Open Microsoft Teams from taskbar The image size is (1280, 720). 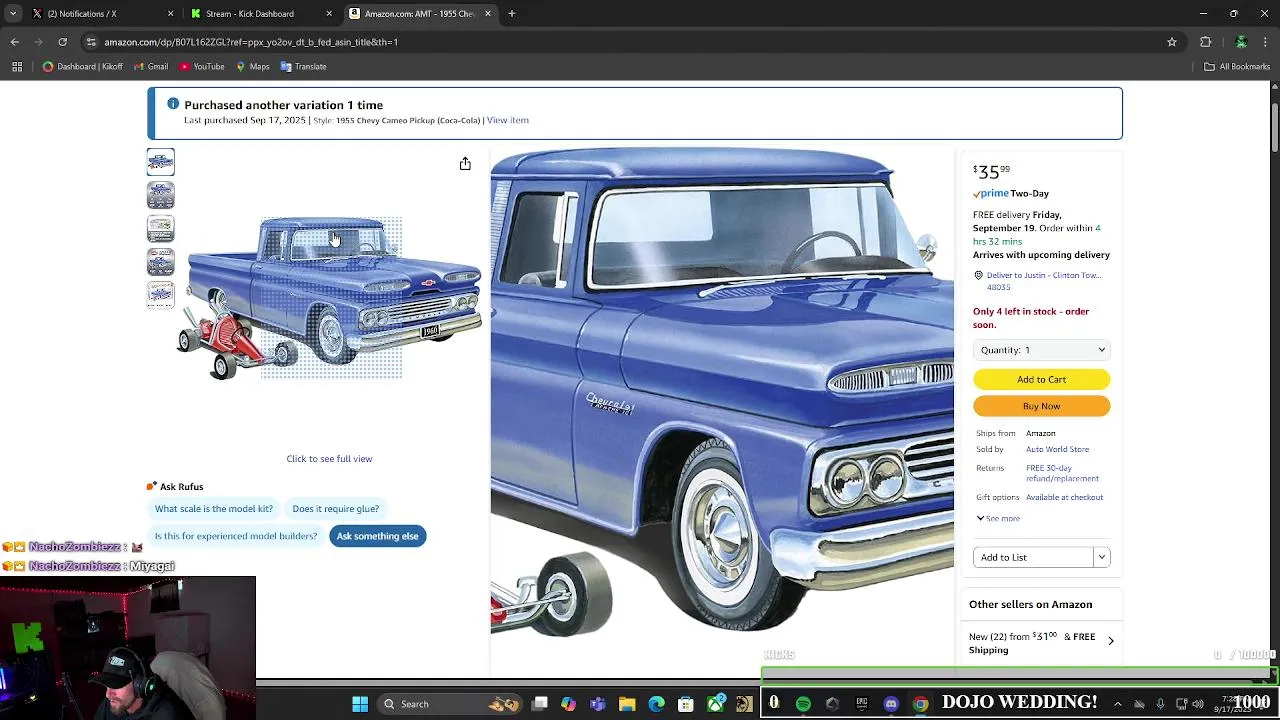[x=598, y=704]
